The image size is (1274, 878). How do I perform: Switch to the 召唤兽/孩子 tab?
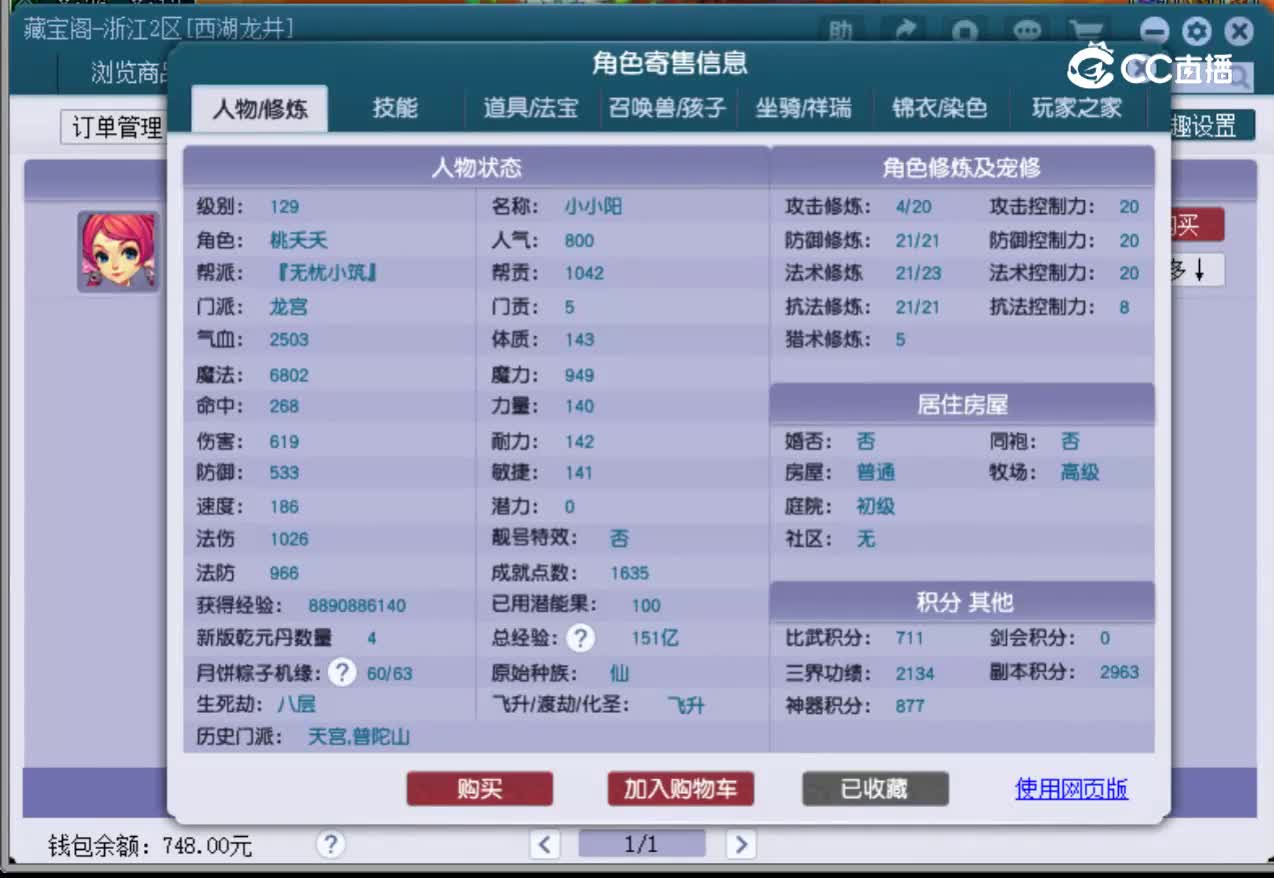(x=665, y=108)
